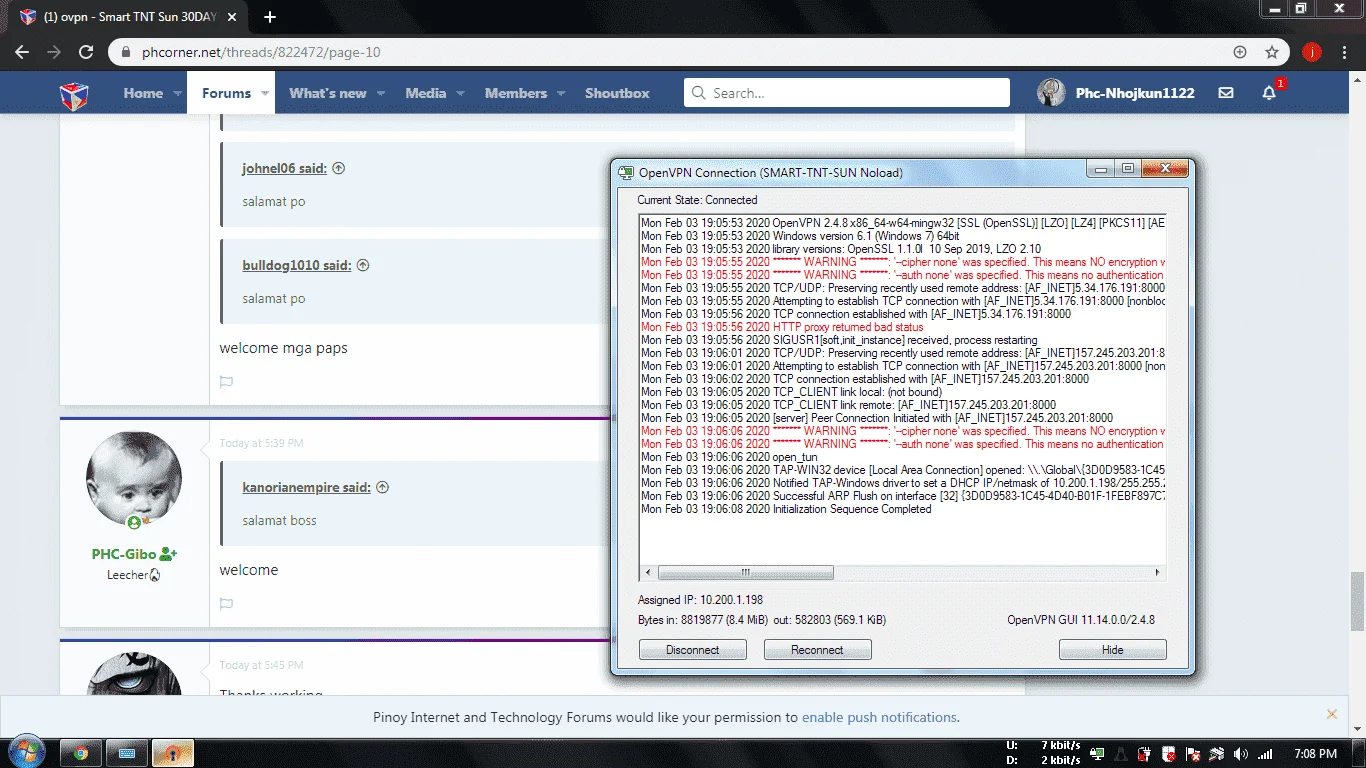The width and height of the screenshot is (1366, 768).
Task: Click the Chrome address bar URL
Action: coord(261,52)
